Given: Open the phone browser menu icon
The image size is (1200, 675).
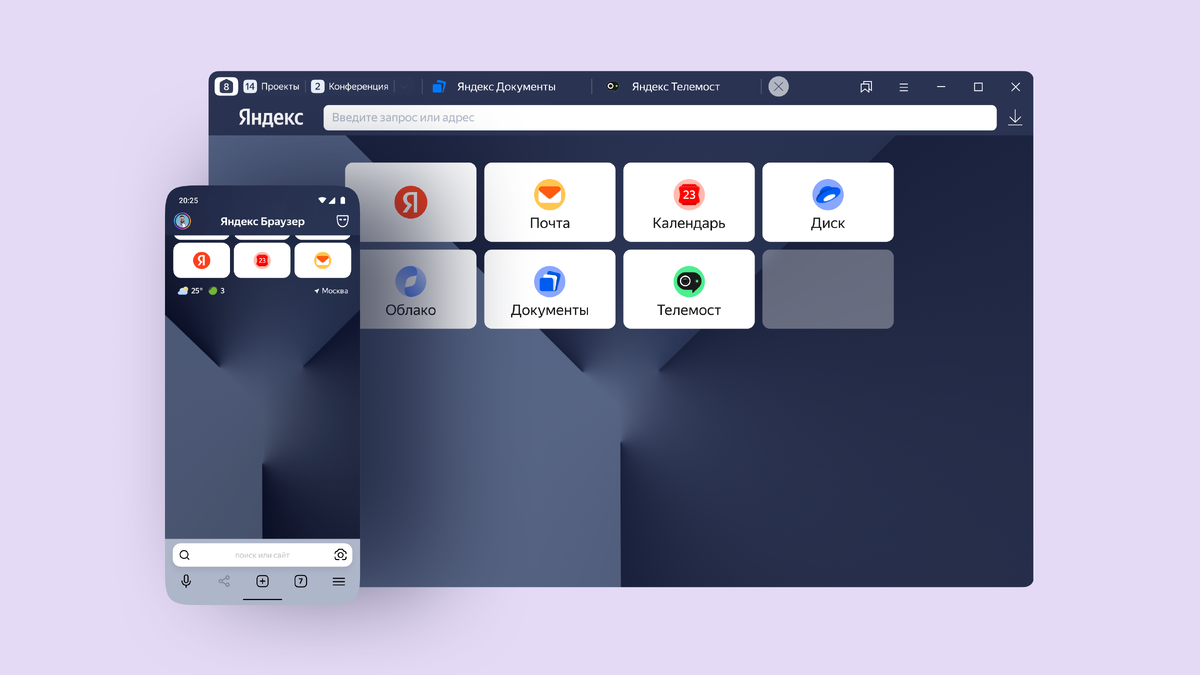Looking at the screenshot, I should (x=339, y=581).
